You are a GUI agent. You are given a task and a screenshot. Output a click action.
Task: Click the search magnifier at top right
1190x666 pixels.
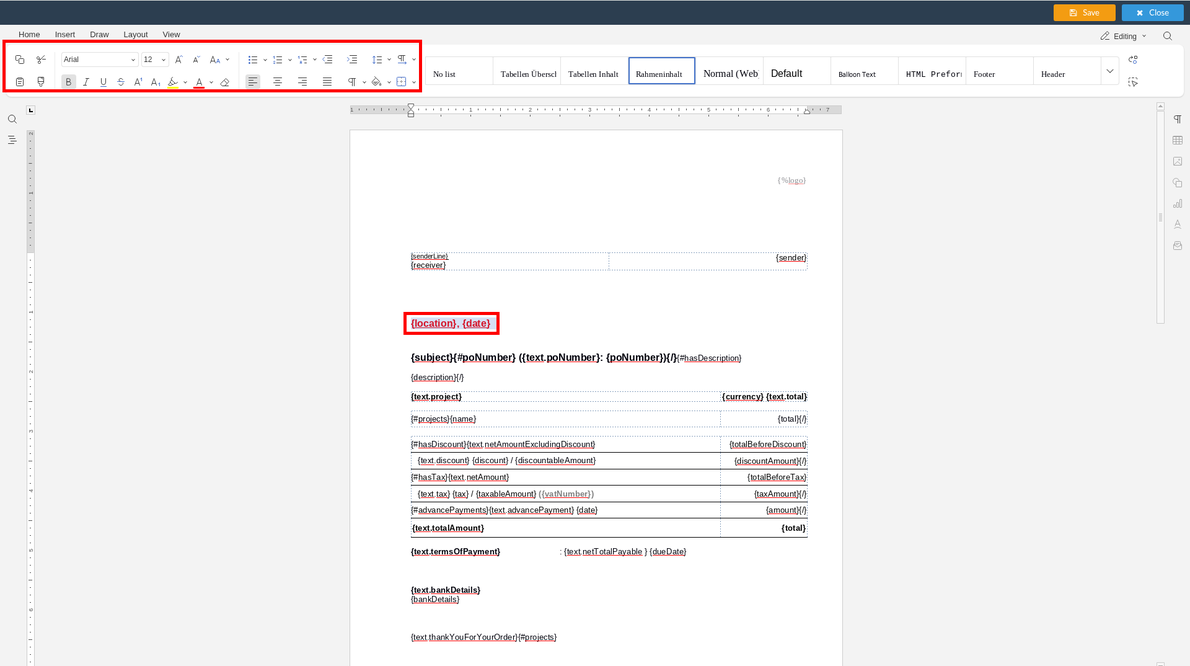pyautogui.click(x=1168, y=36)
